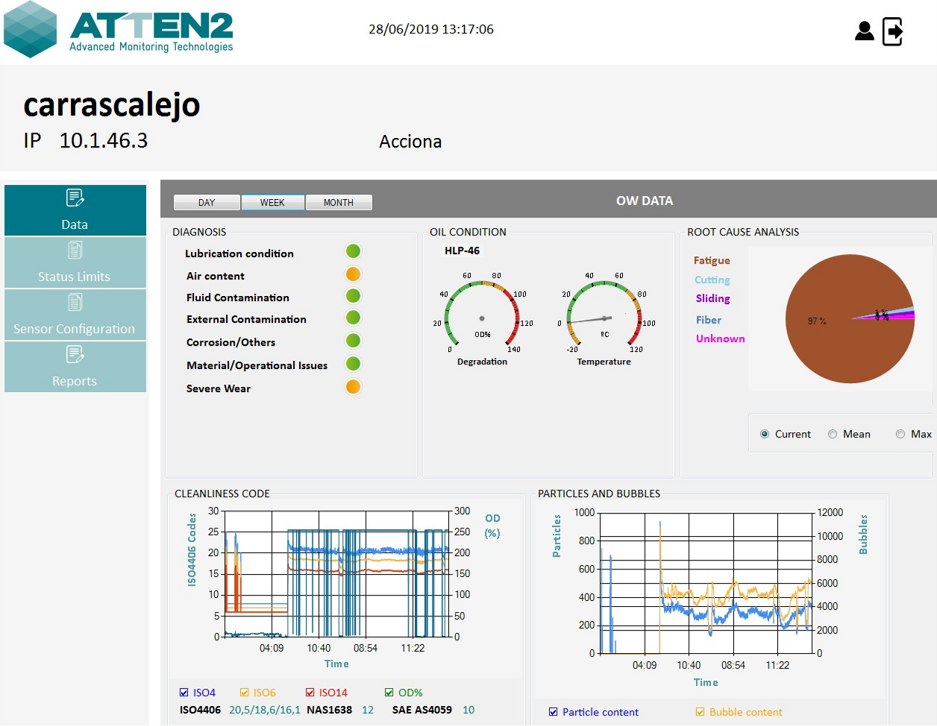Viewport: 937px width, 726px height.
Task: Switch to the DAY time range
Action: click(207, 202)
